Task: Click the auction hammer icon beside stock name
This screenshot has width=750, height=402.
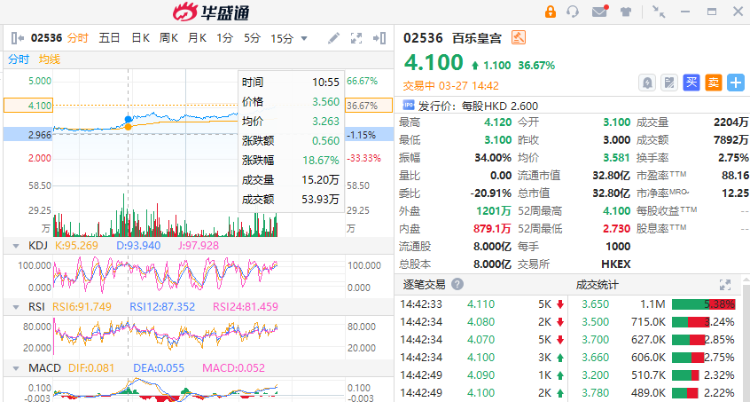Action: [518, 38]
